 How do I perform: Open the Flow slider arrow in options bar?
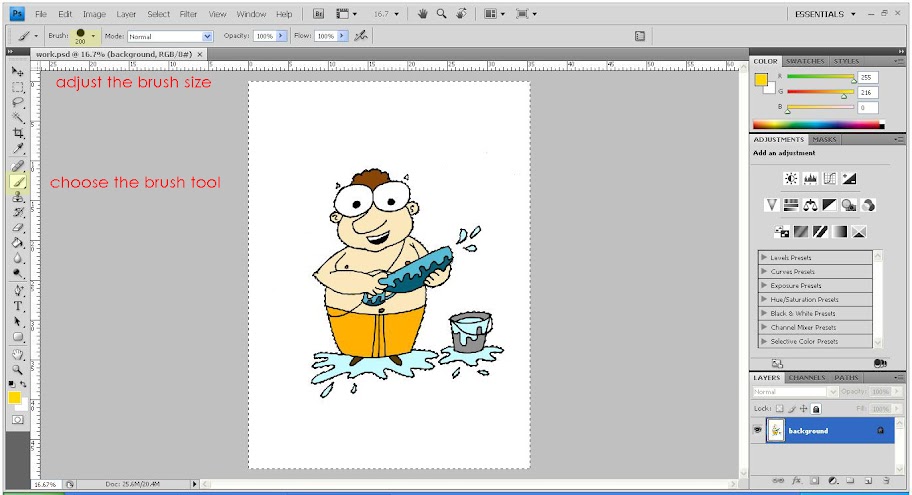342,36
